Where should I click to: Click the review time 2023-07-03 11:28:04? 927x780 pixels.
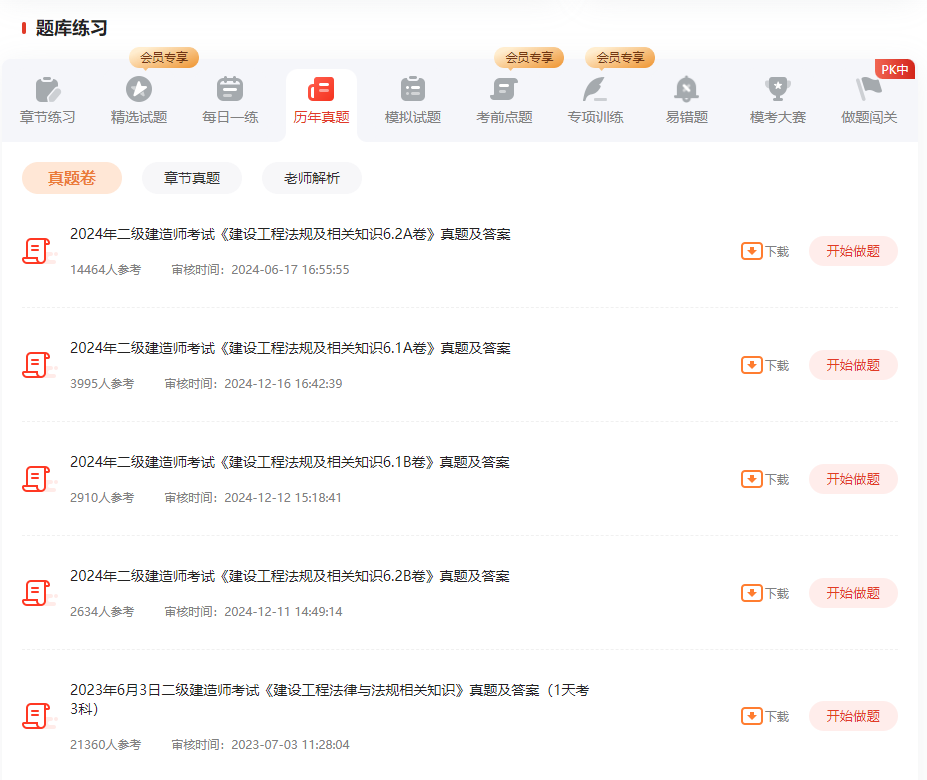point(290,745)
